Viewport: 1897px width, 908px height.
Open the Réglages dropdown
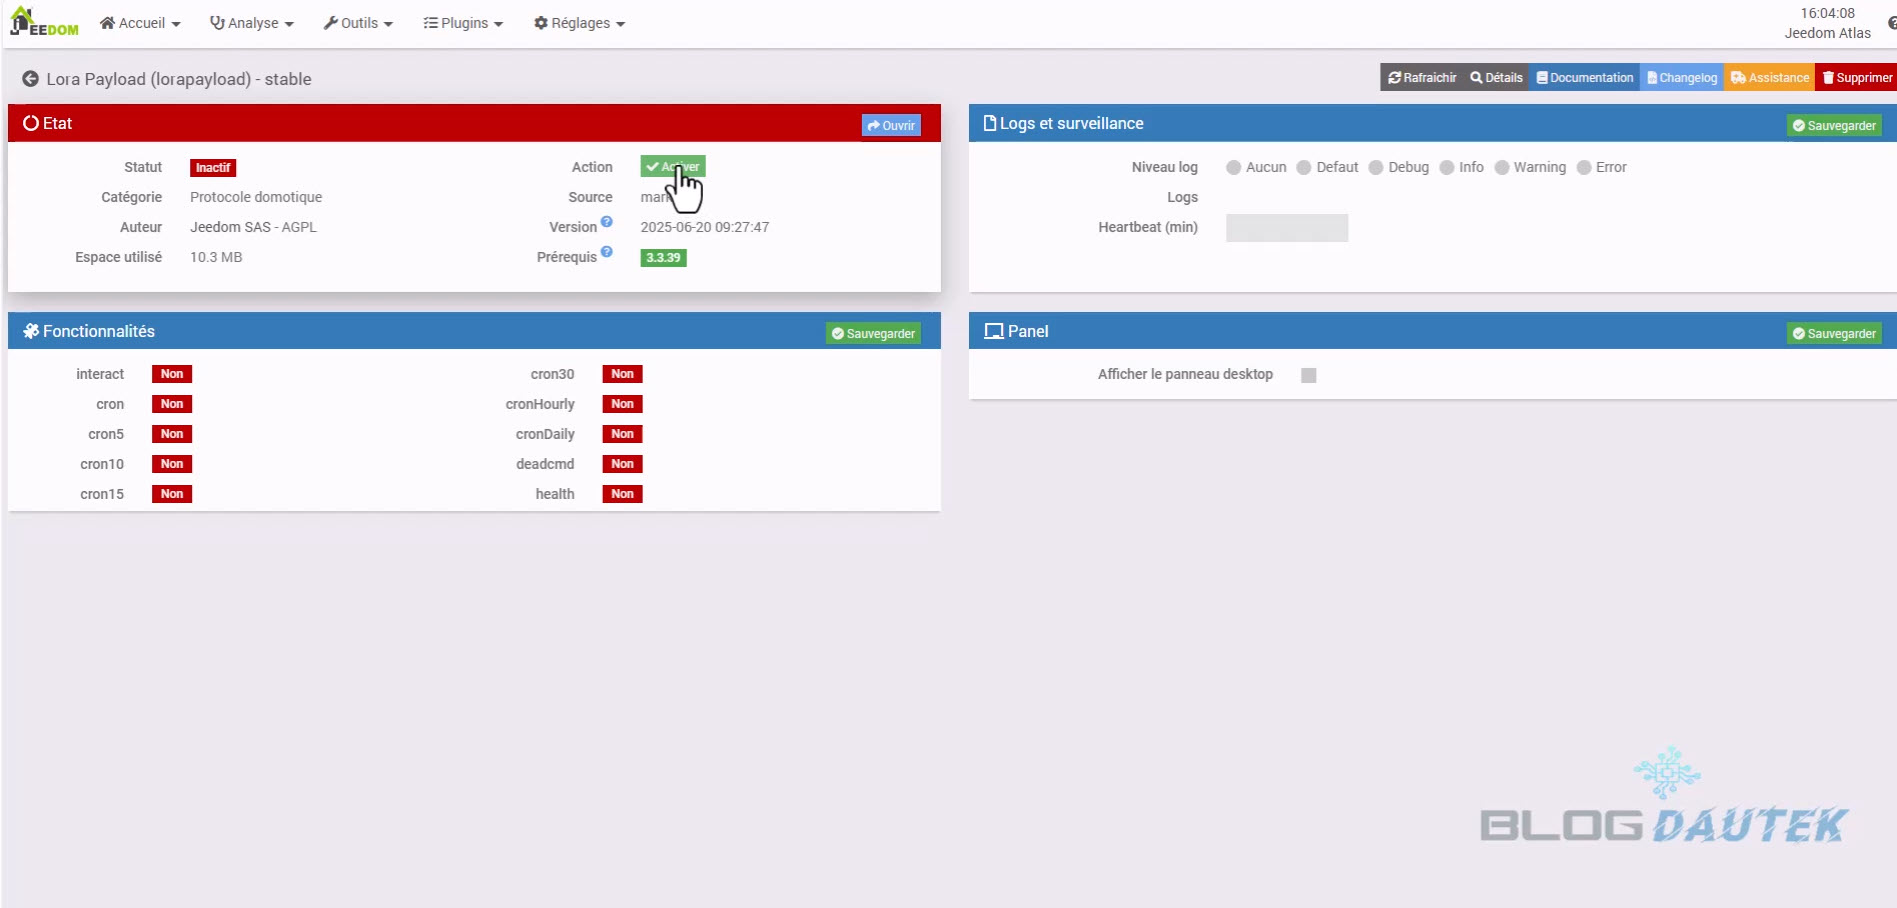(x=579, y=23)
